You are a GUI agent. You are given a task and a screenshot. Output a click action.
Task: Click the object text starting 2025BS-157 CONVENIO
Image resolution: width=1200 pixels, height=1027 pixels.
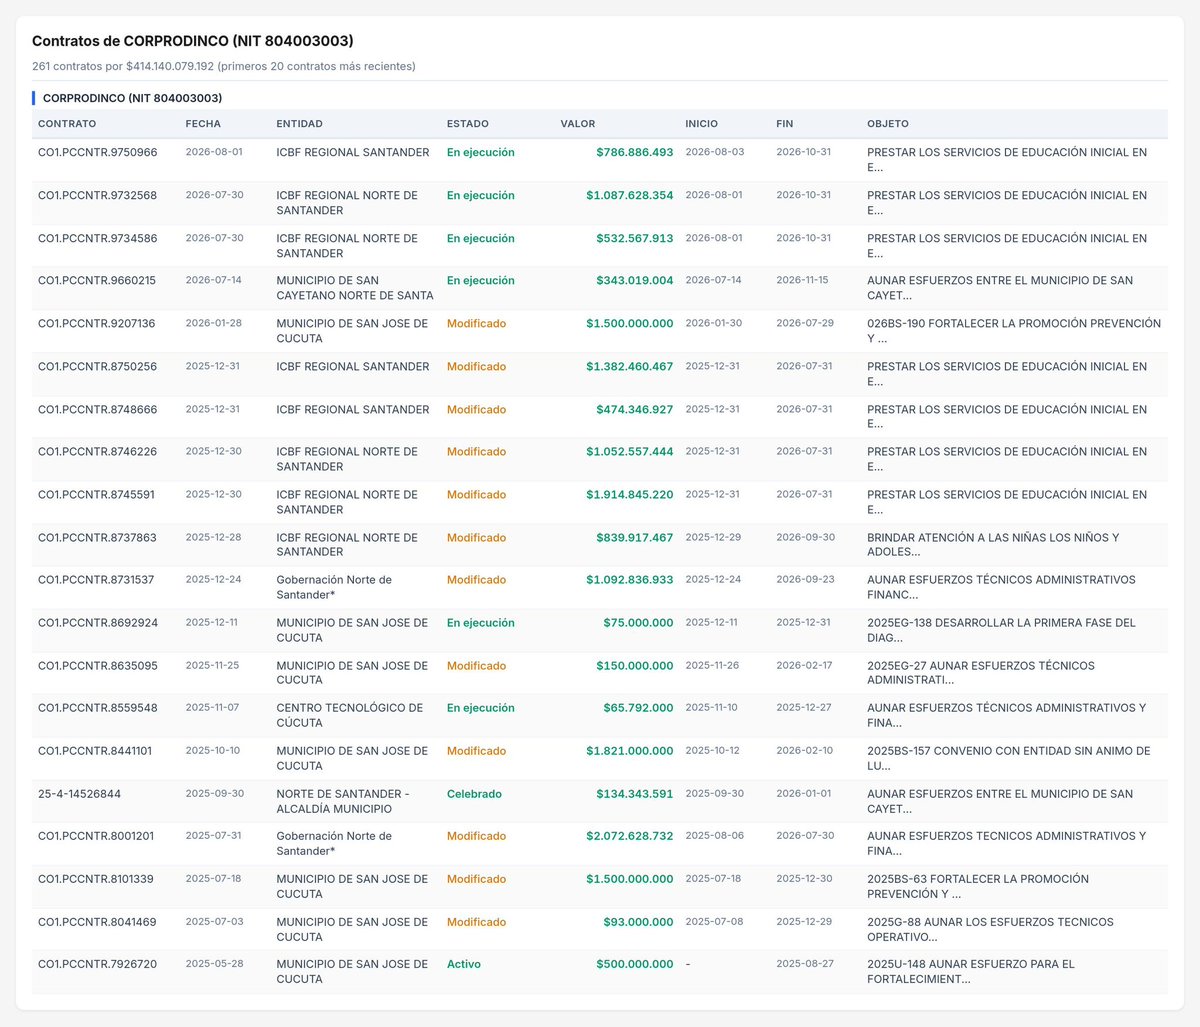1009,758
